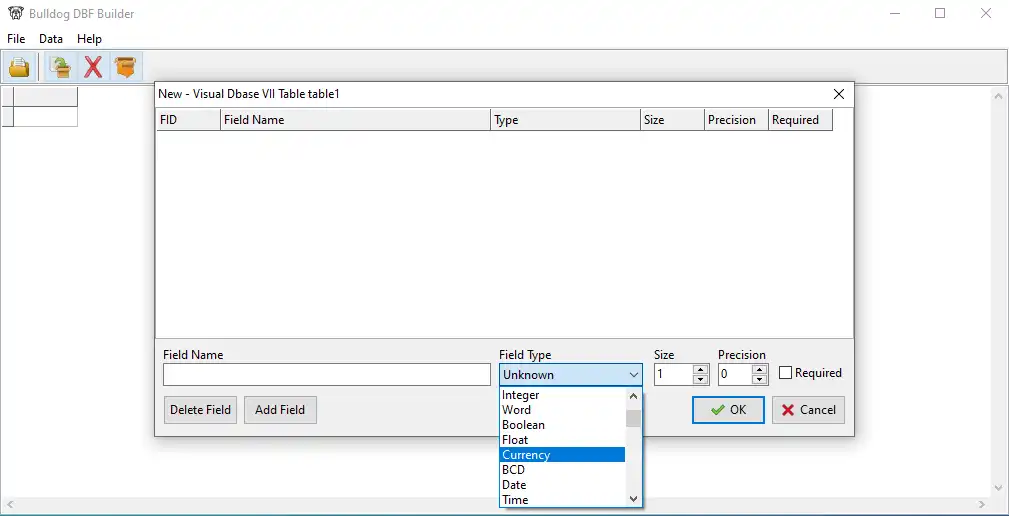This screenshot has width=1009, height=516.
Task: Click the Field Name column header
Action: point(356,120)
